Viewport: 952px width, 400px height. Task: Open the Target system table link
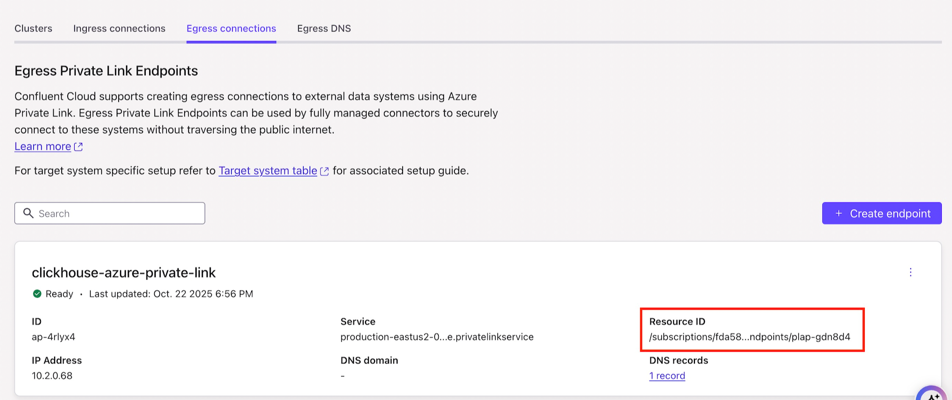(x=267, y=171)
